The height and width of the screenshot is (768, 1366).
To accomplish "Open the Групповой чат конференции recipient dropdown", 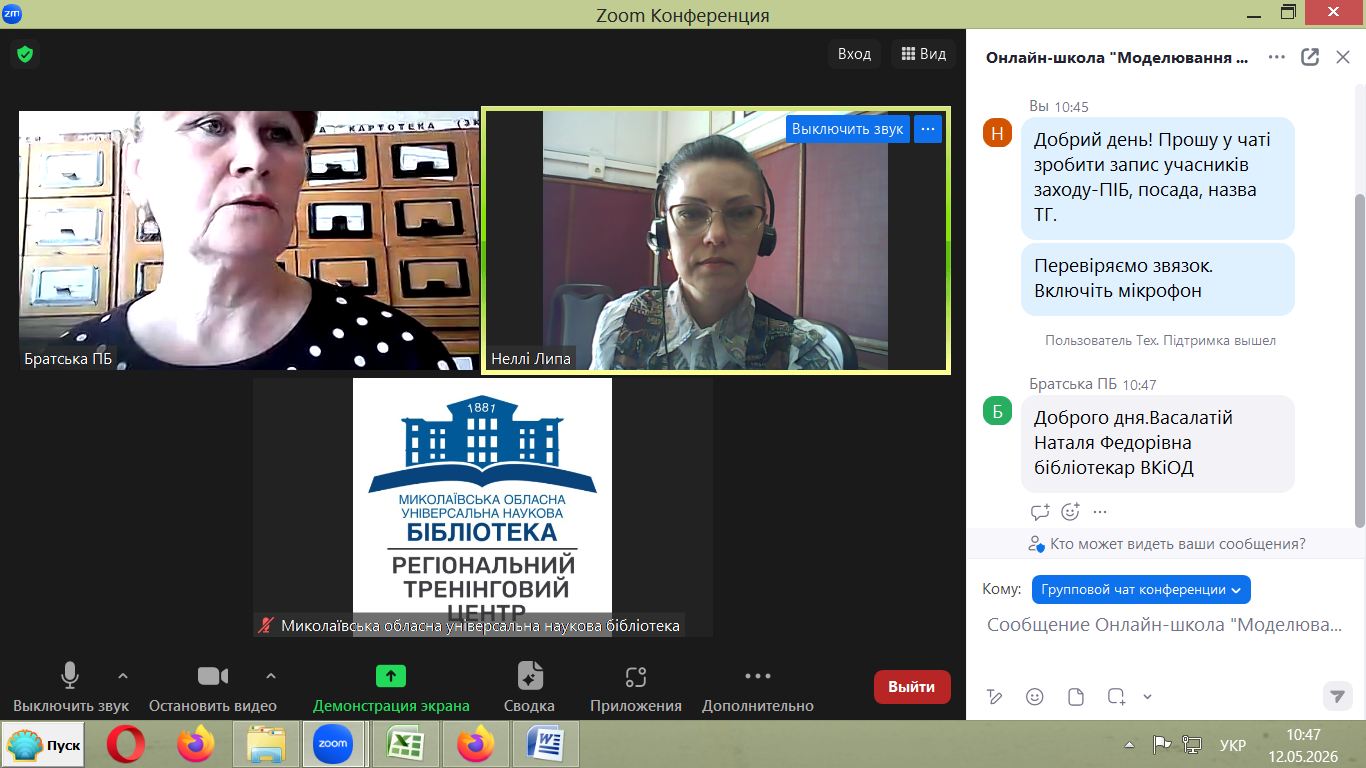I will [x=1141, y=589].
